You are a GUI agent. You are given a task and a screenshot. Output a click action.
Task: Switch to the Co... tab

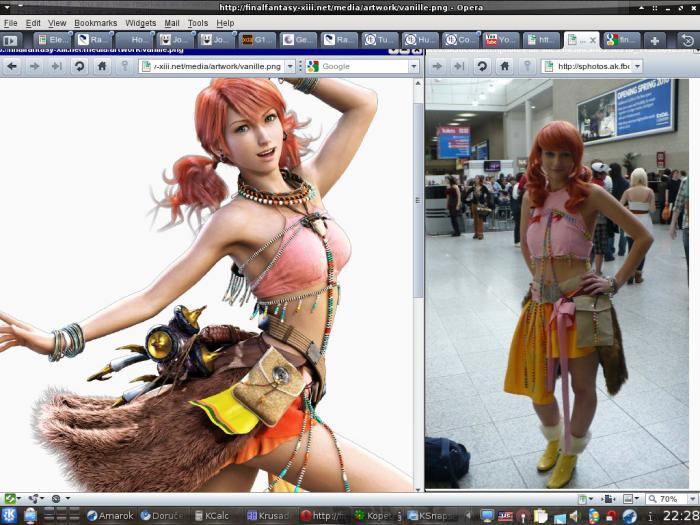point(461,40)
